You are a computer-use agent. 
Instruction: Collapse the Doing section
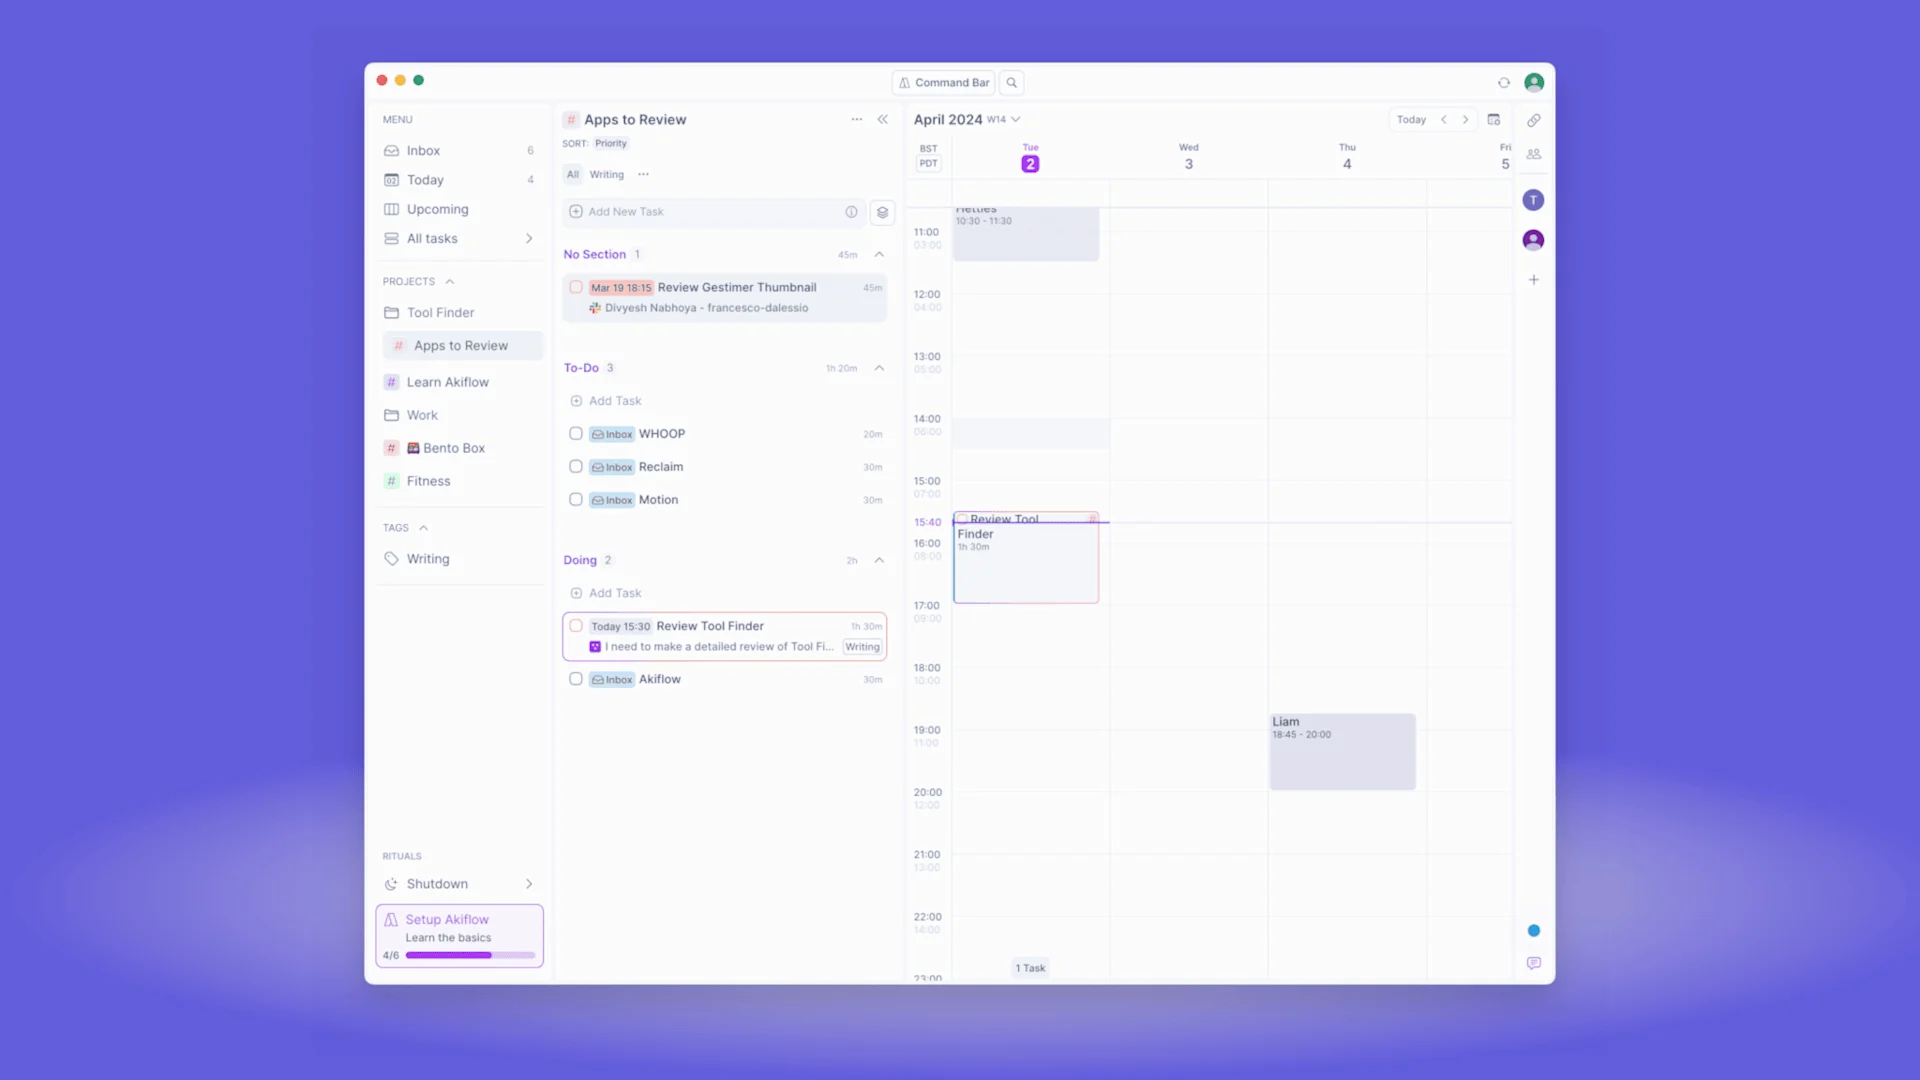point(879,560)
